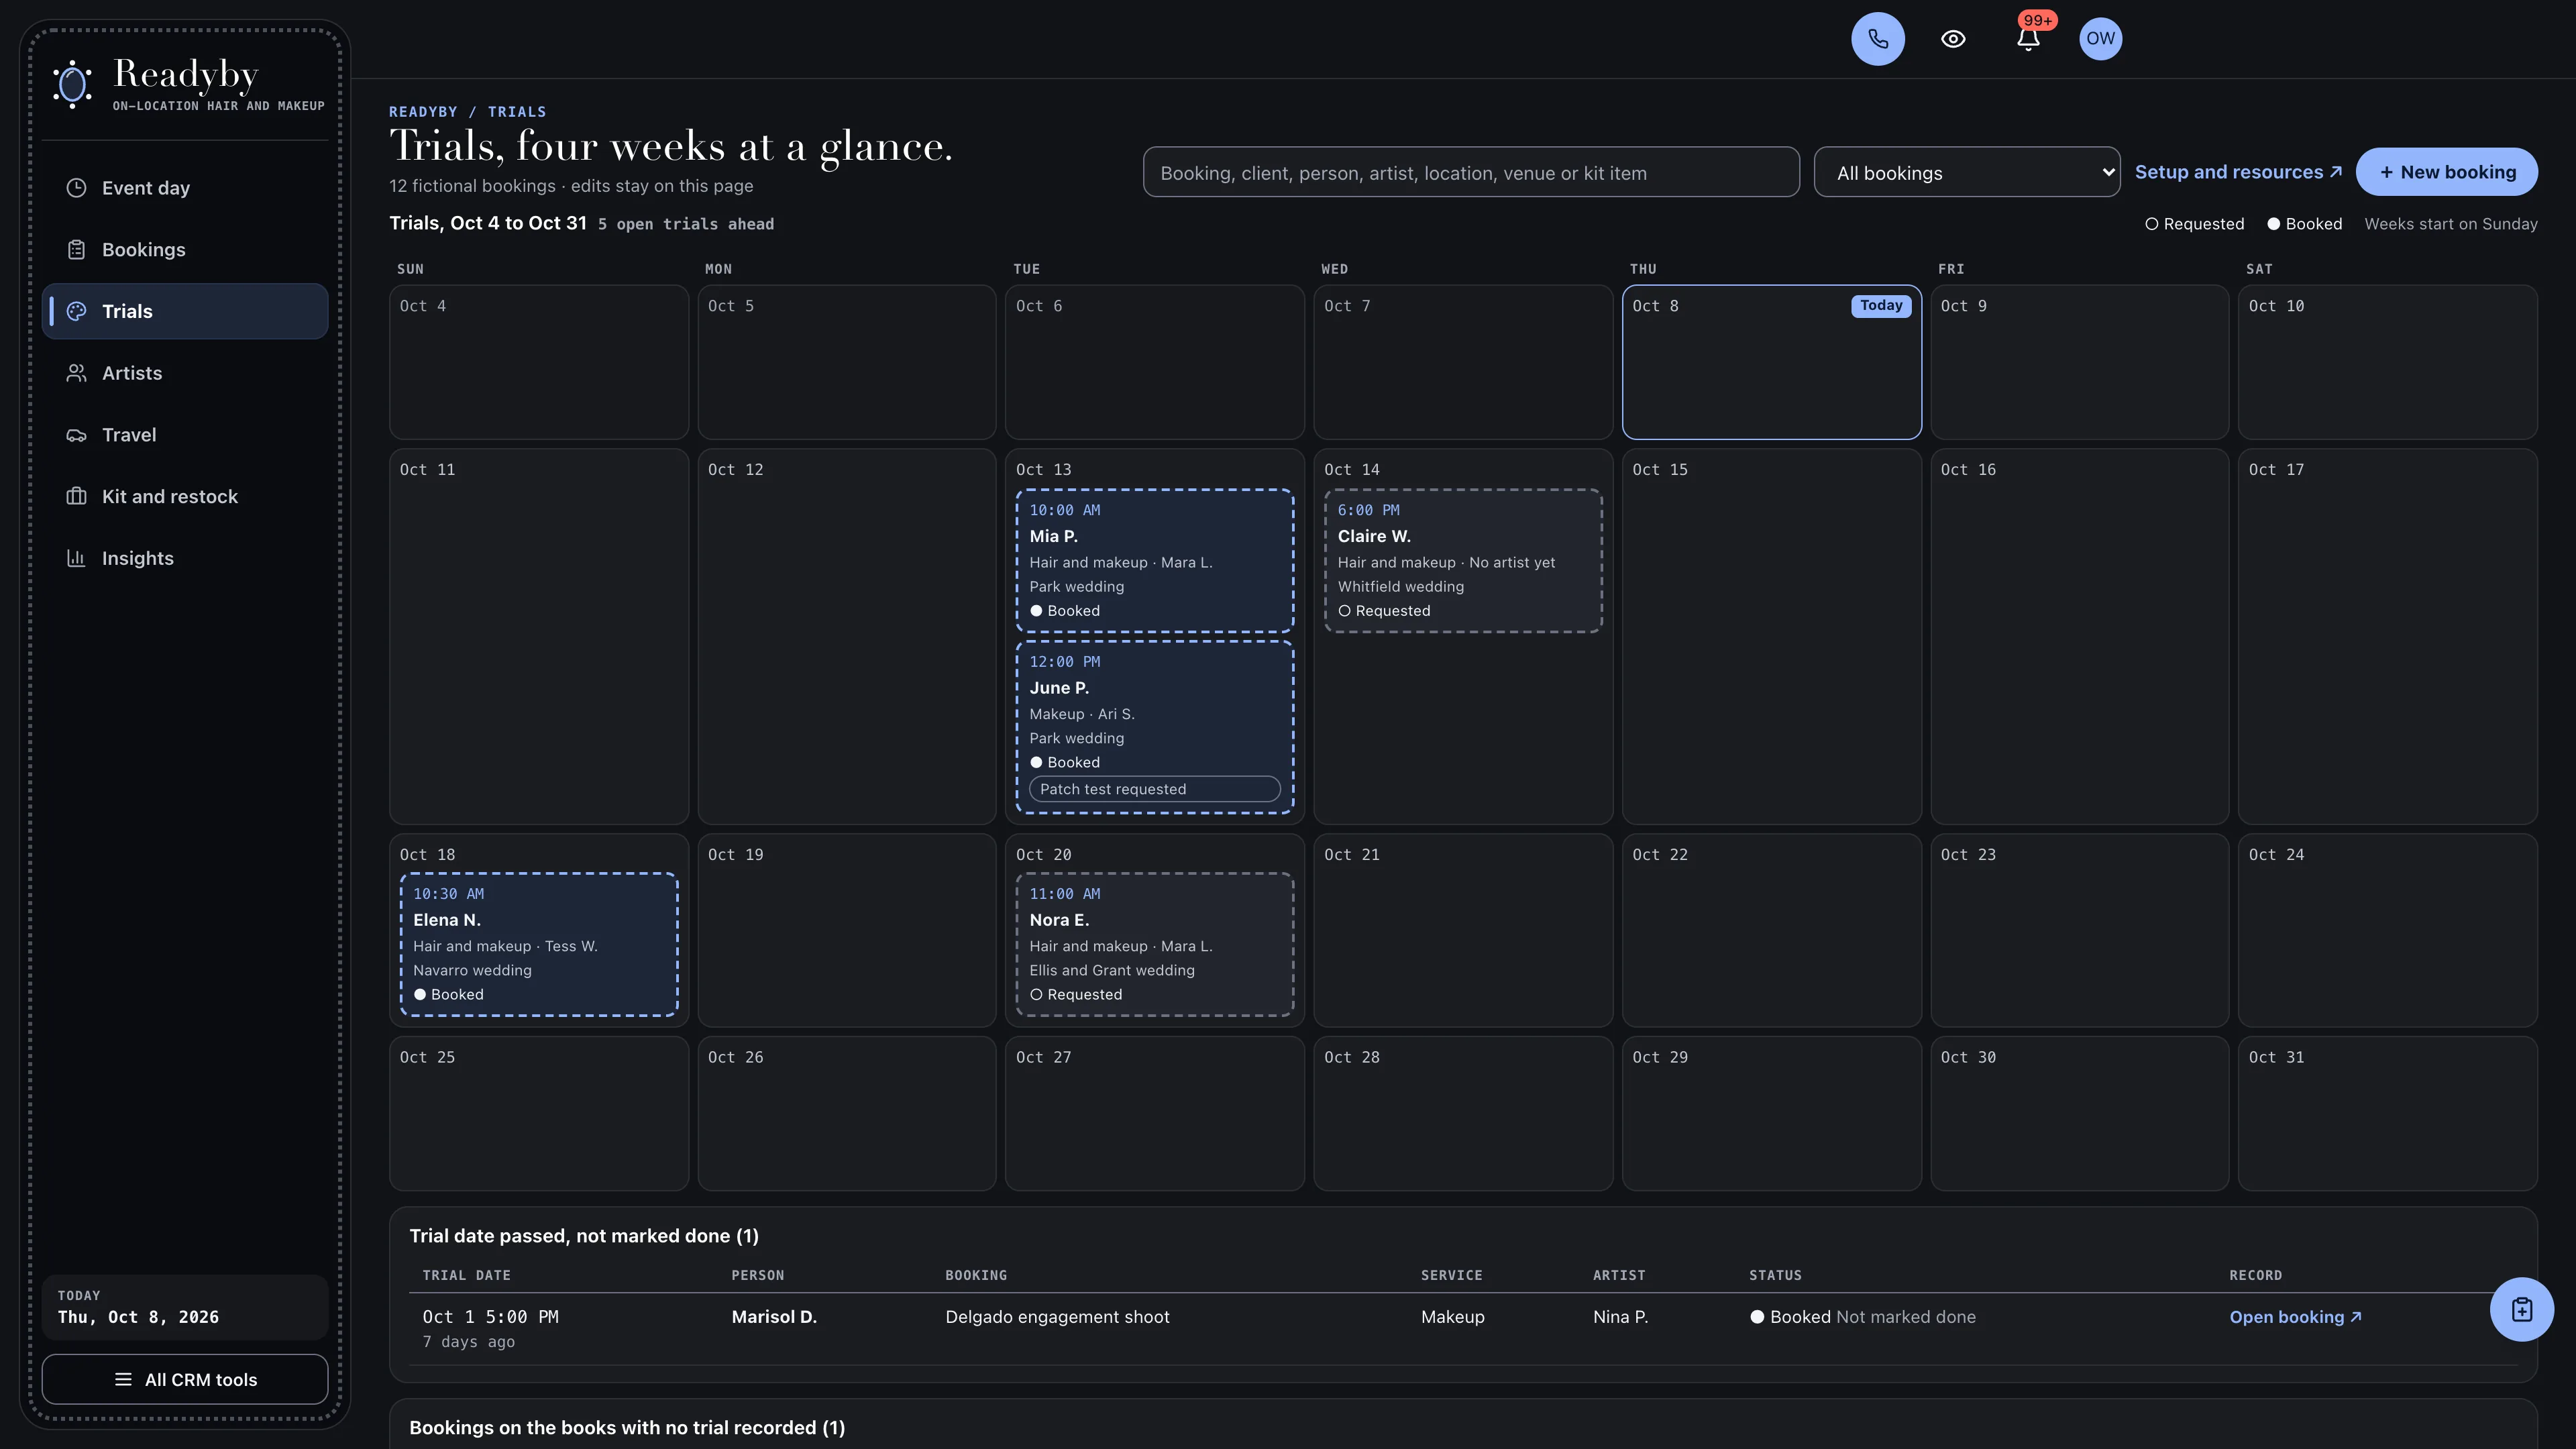Click the phone call icon button

(1877, 39)
